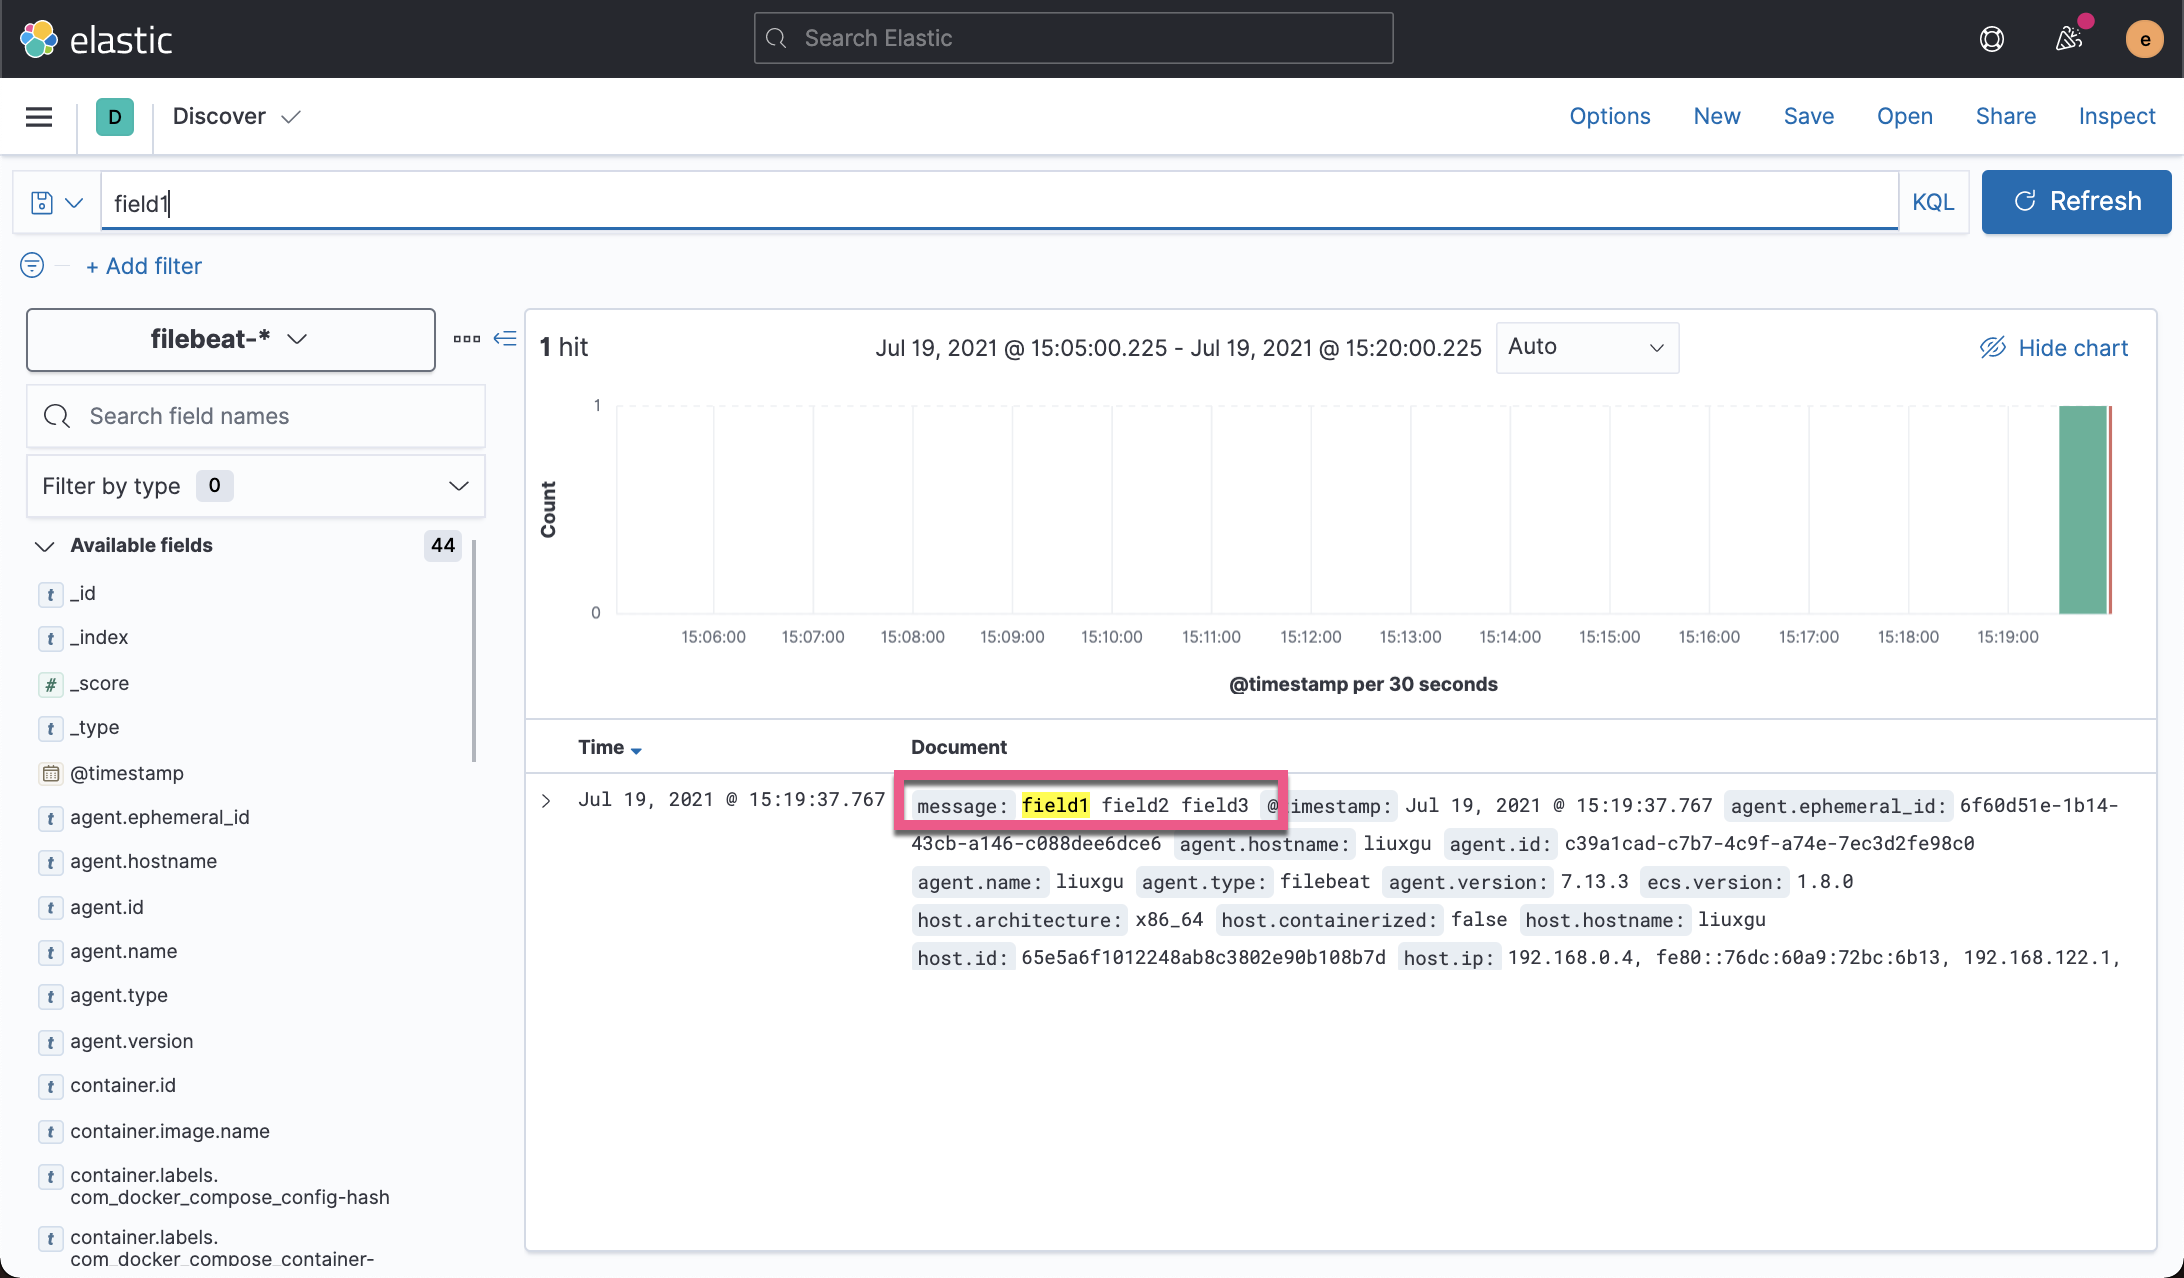Click the help lifebuoy icon

pyautogui.click(x=1991, y=39)
